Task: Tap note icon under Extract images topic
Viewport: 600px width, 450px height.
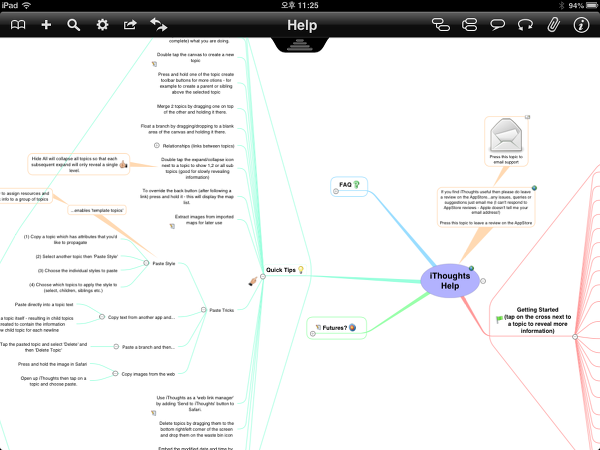Action: (172, 226)
